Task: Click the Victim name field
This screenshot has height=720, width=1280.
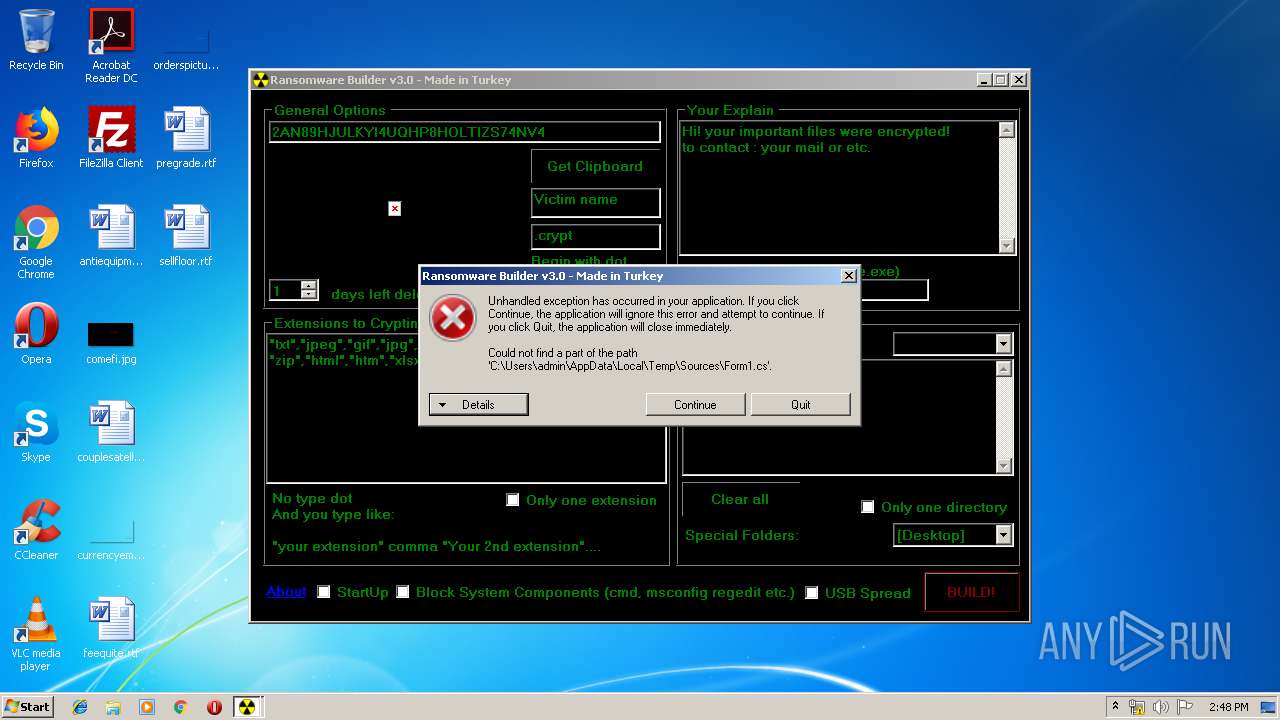Action: click(x=596, y=202)
